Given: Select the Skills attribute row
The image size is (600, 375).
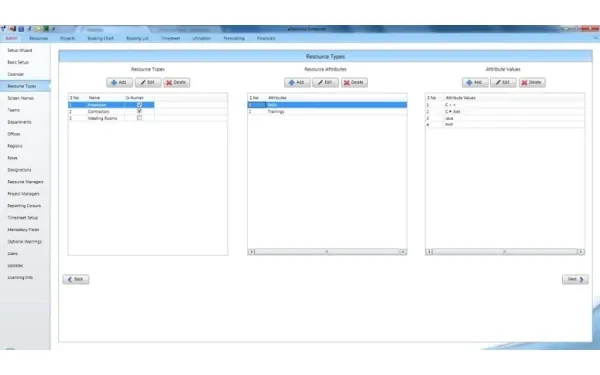Looking at the screenshot, I should pos(327,104).
